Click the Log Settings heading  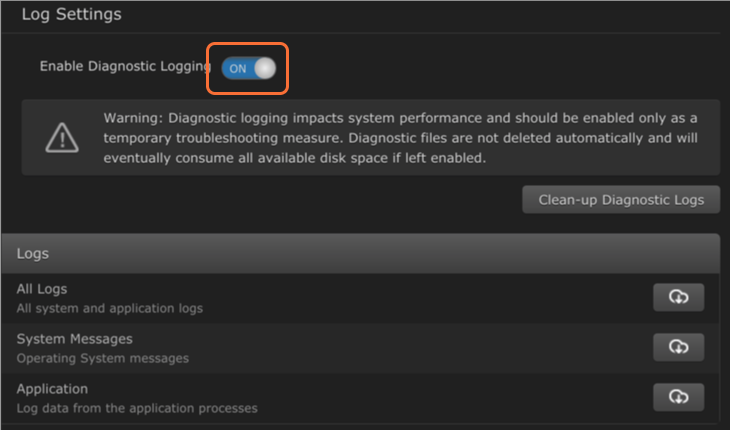(71, 15)
